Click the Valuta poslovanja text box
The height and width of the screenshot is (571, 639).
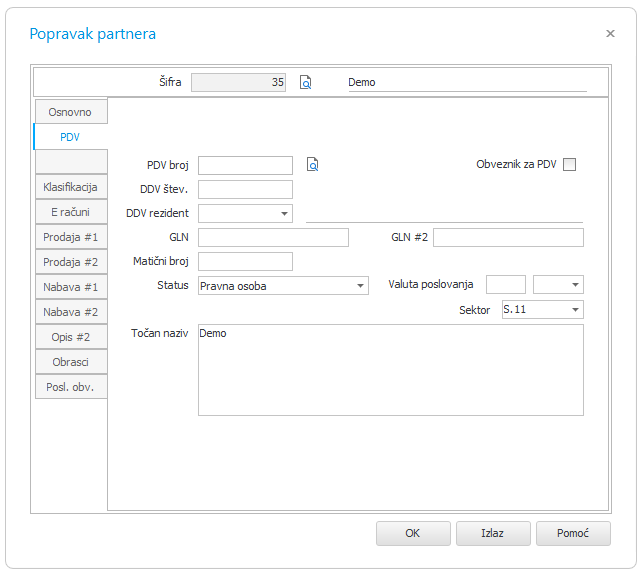point(506,284)
